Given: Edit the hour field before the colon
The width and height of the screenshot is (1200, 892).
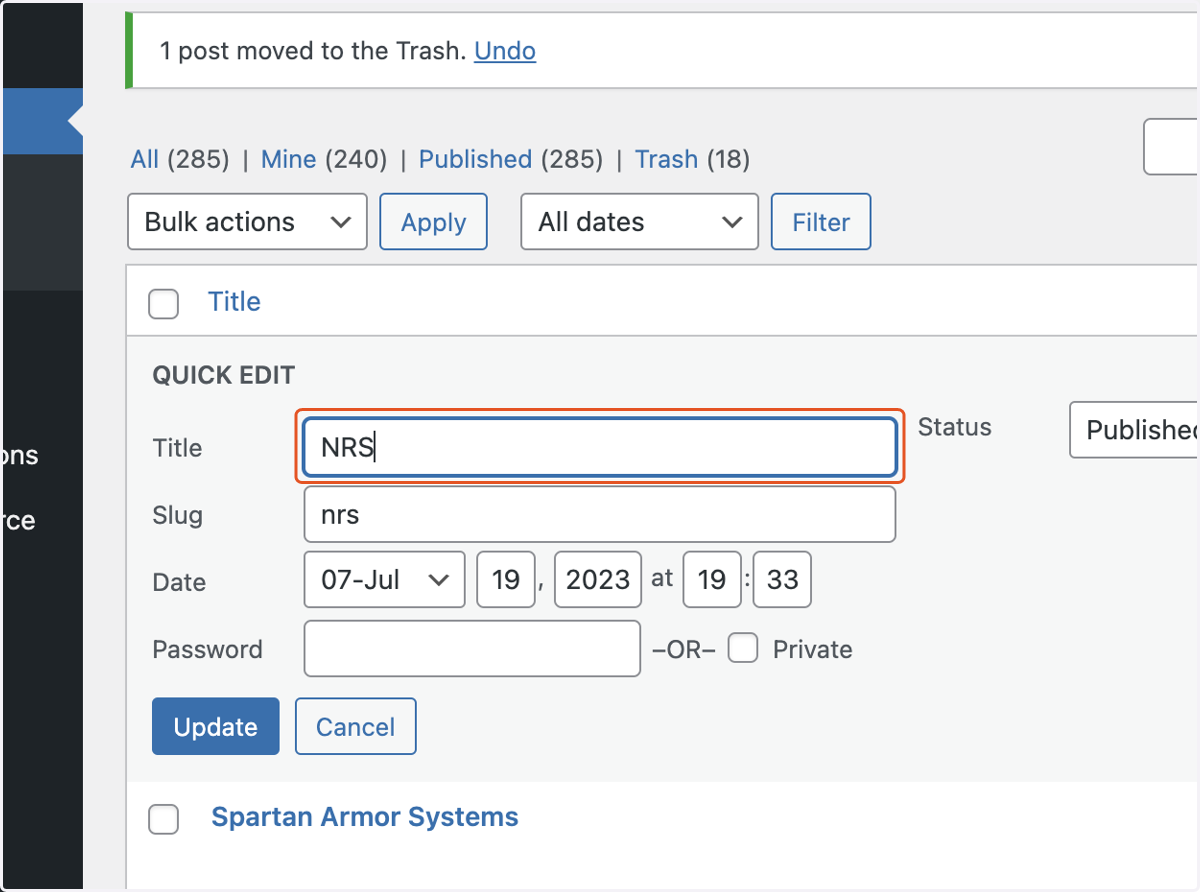Looking at the screenshot, I should (712, 579).
